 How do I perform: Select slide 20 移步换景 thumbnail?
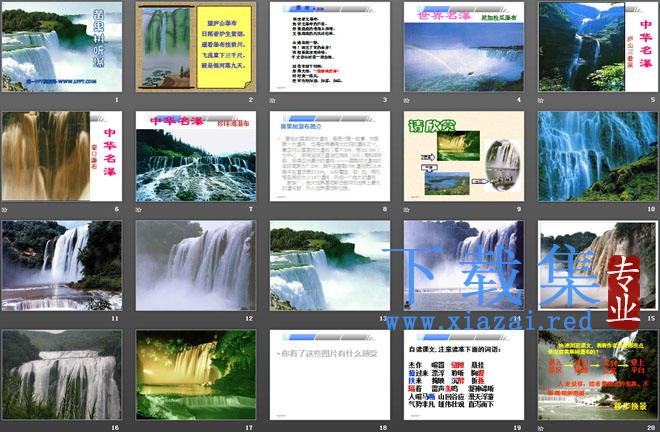[598, 375]
